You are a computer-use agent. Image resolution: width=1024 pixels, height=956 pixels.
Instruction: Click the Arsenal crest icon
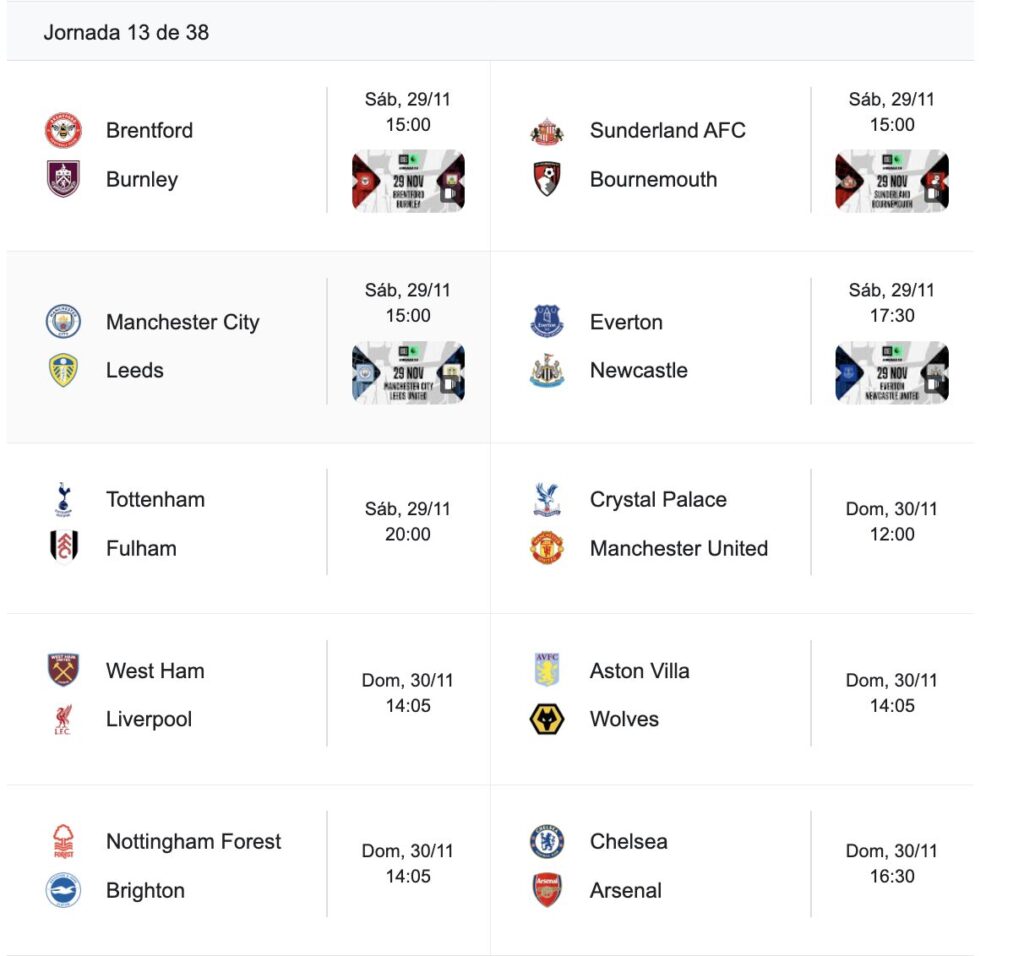tap(547, 890)
